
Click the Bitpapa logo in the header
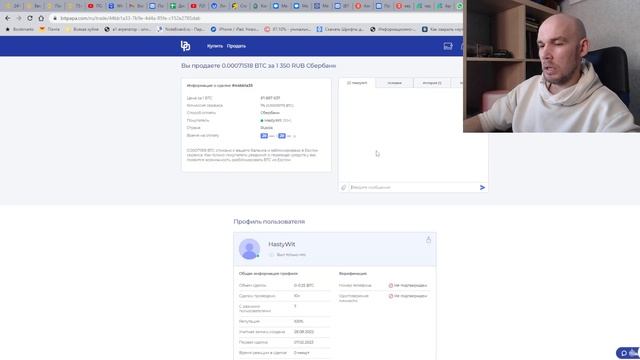point(185,46)
